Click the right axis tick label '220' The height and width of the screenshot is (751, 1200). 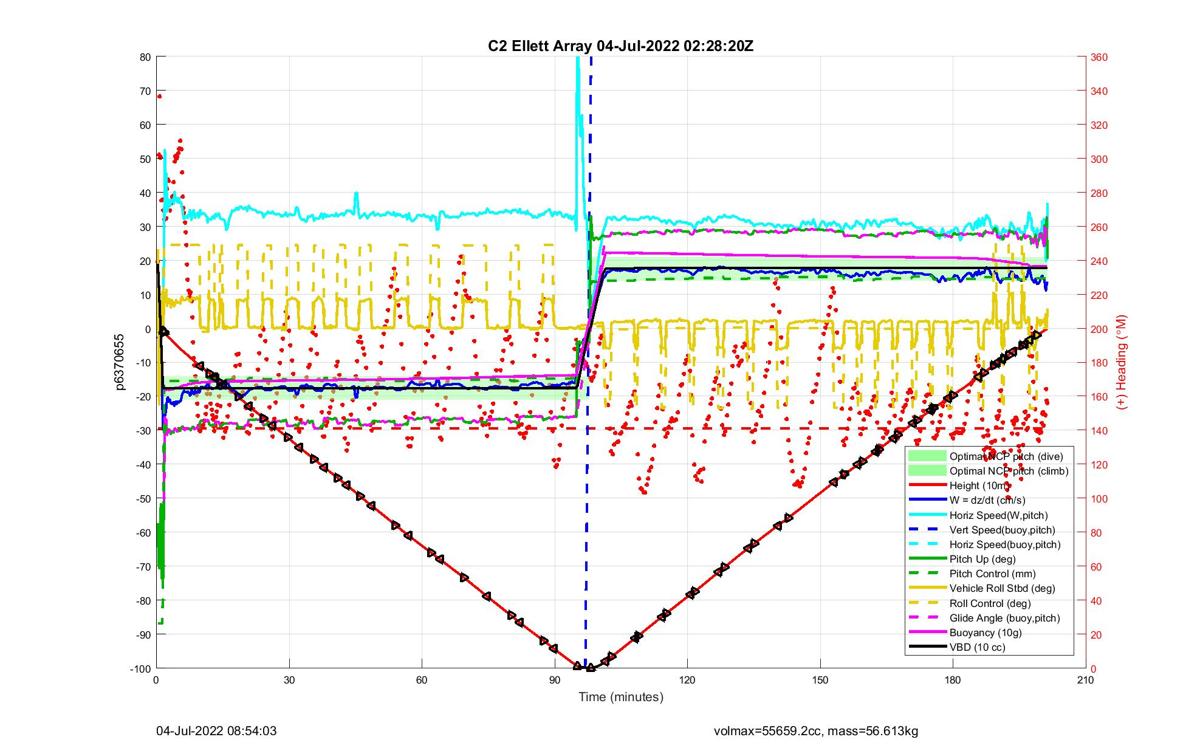coord(1100,295)
